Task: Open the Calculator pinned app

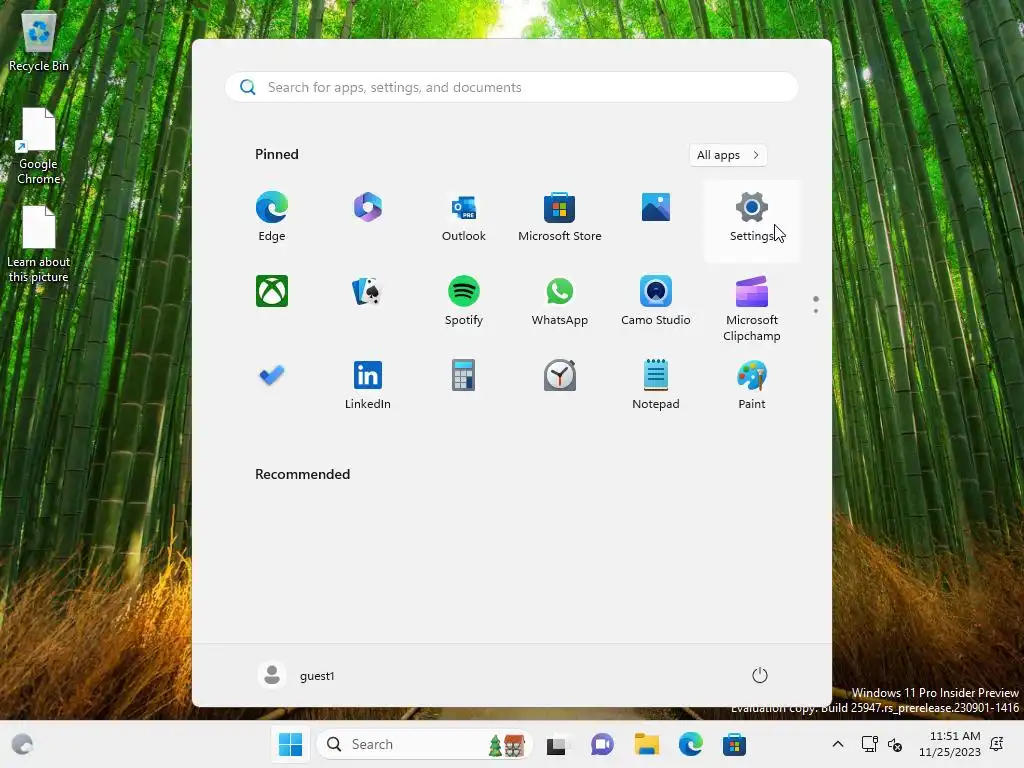Action: 464,375
